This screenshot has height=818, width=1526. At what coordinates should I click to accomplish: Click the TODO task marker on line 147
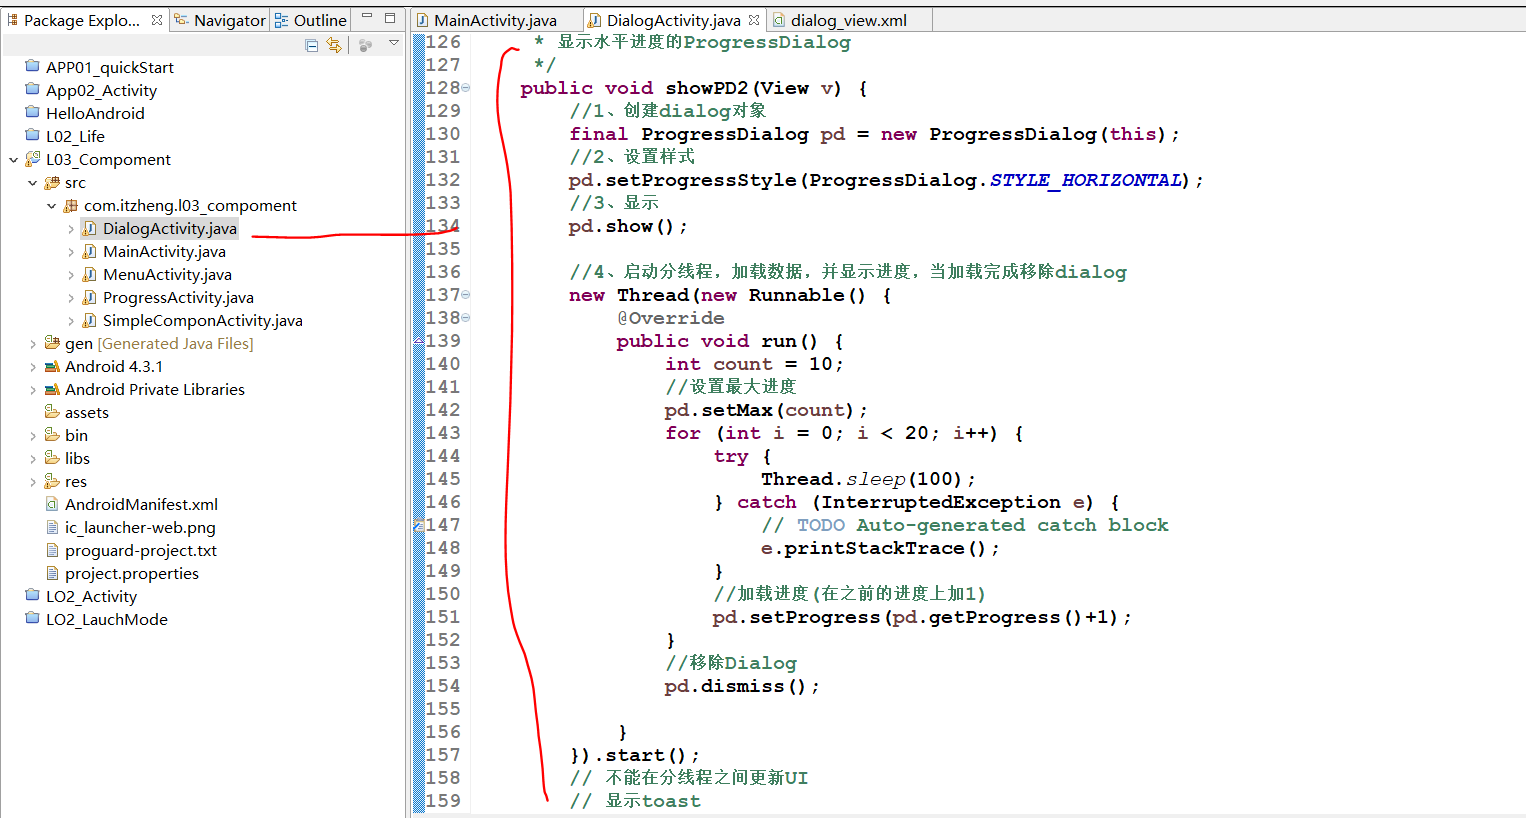click(418, 525)
